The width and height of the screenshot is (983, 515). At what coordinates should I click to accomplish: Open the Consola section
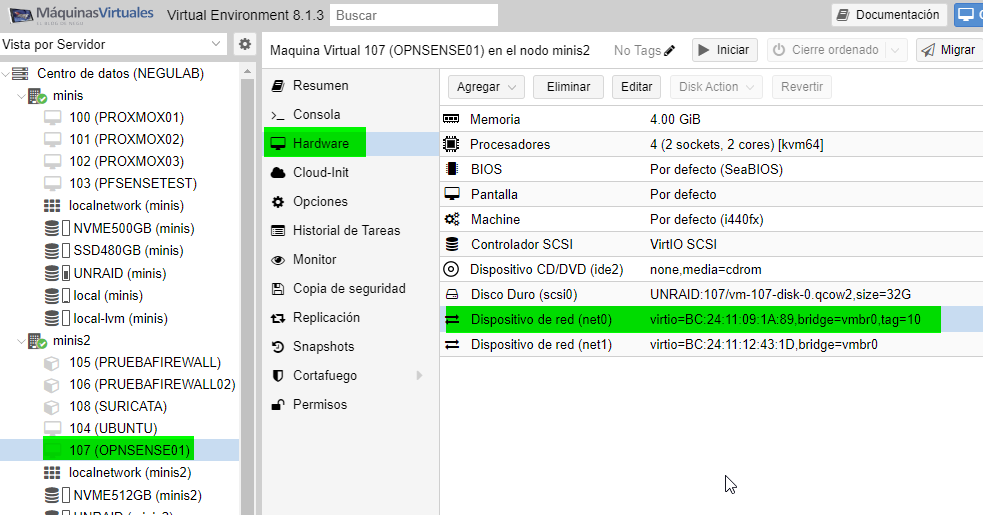pyautogui.click(x=316, y=114)
